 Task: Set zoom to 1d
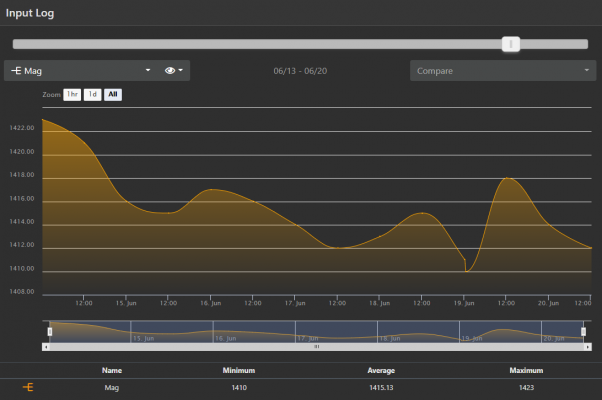[93, 94]
